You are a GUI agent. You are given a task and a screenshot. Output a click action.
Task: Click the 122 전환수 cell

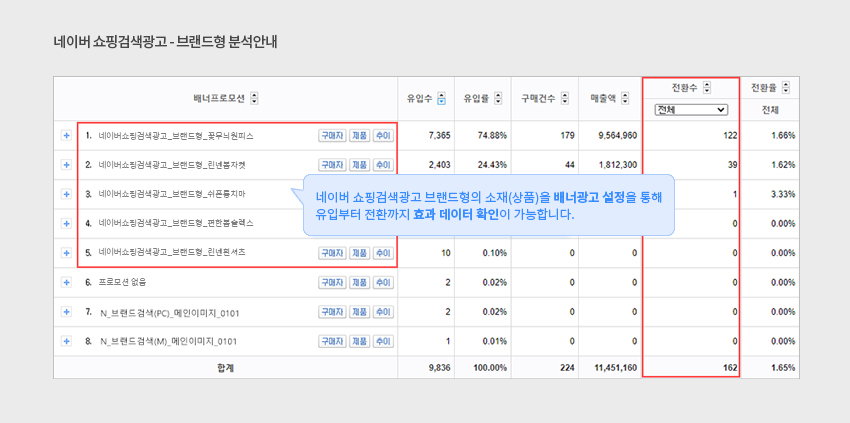pyautogui.click(x=731, y=136)
